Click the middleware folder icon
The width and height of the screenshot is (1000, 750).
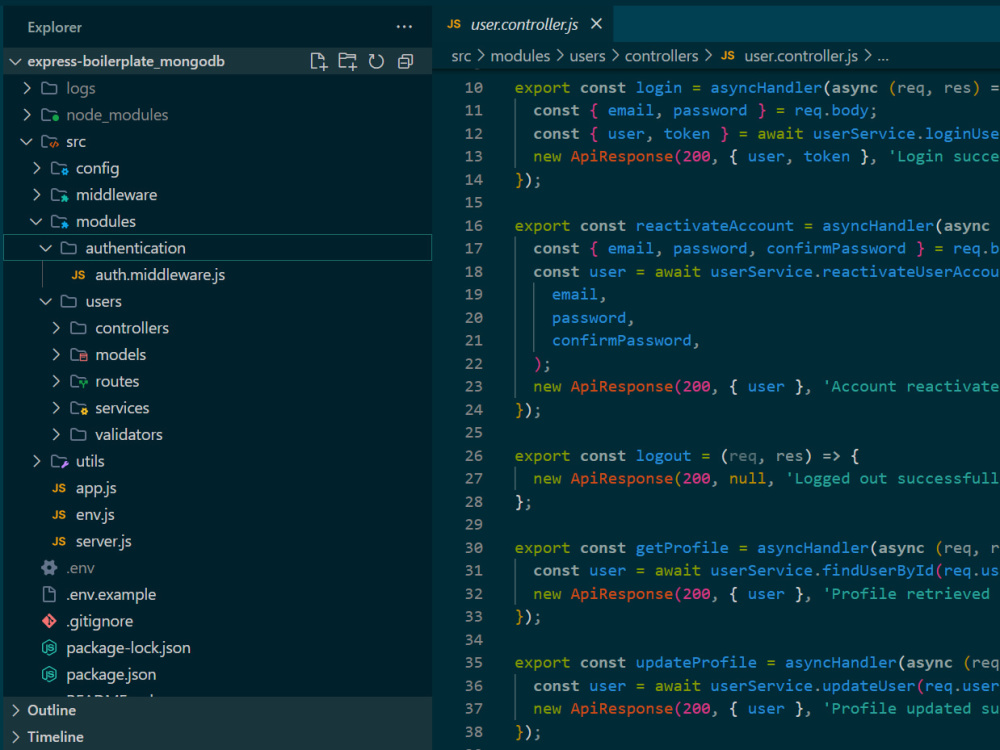[59, 195]
